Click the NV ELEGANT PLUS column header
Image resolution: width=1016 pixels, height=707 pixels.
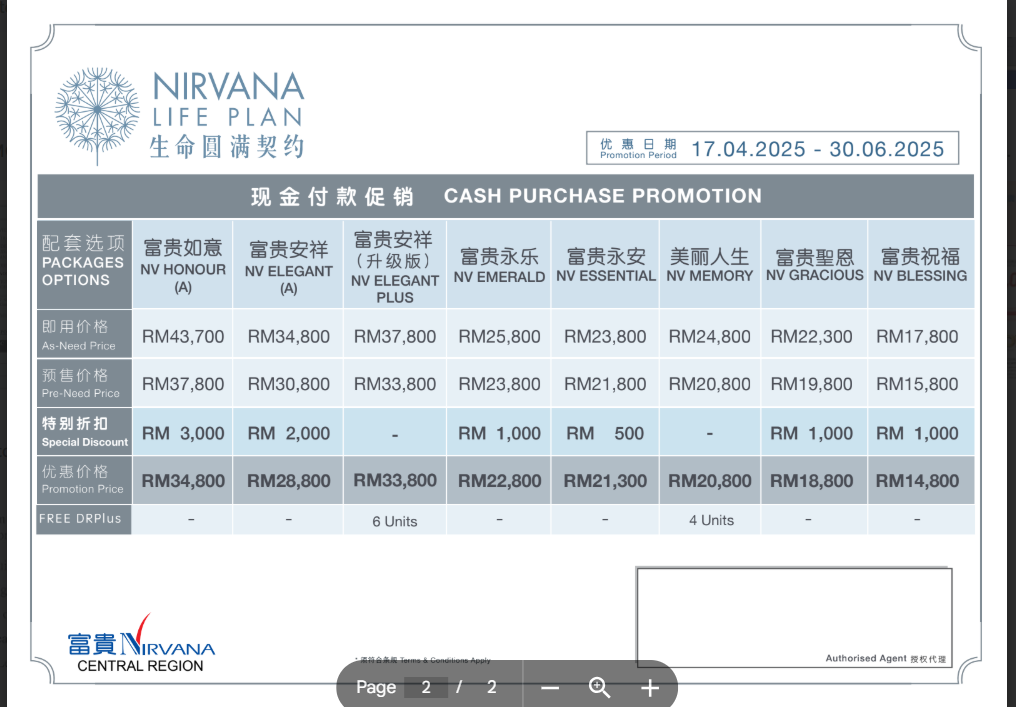(x=395, y=265)
